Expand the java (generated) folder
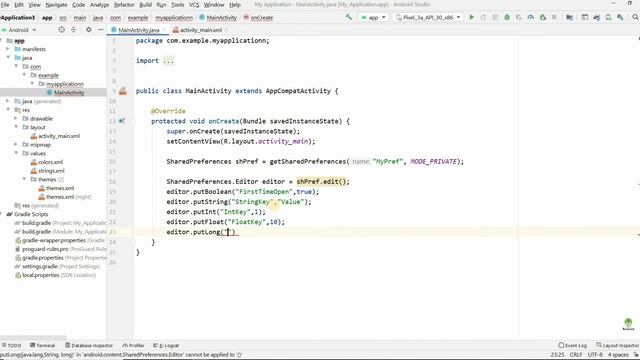 point(8,101)
